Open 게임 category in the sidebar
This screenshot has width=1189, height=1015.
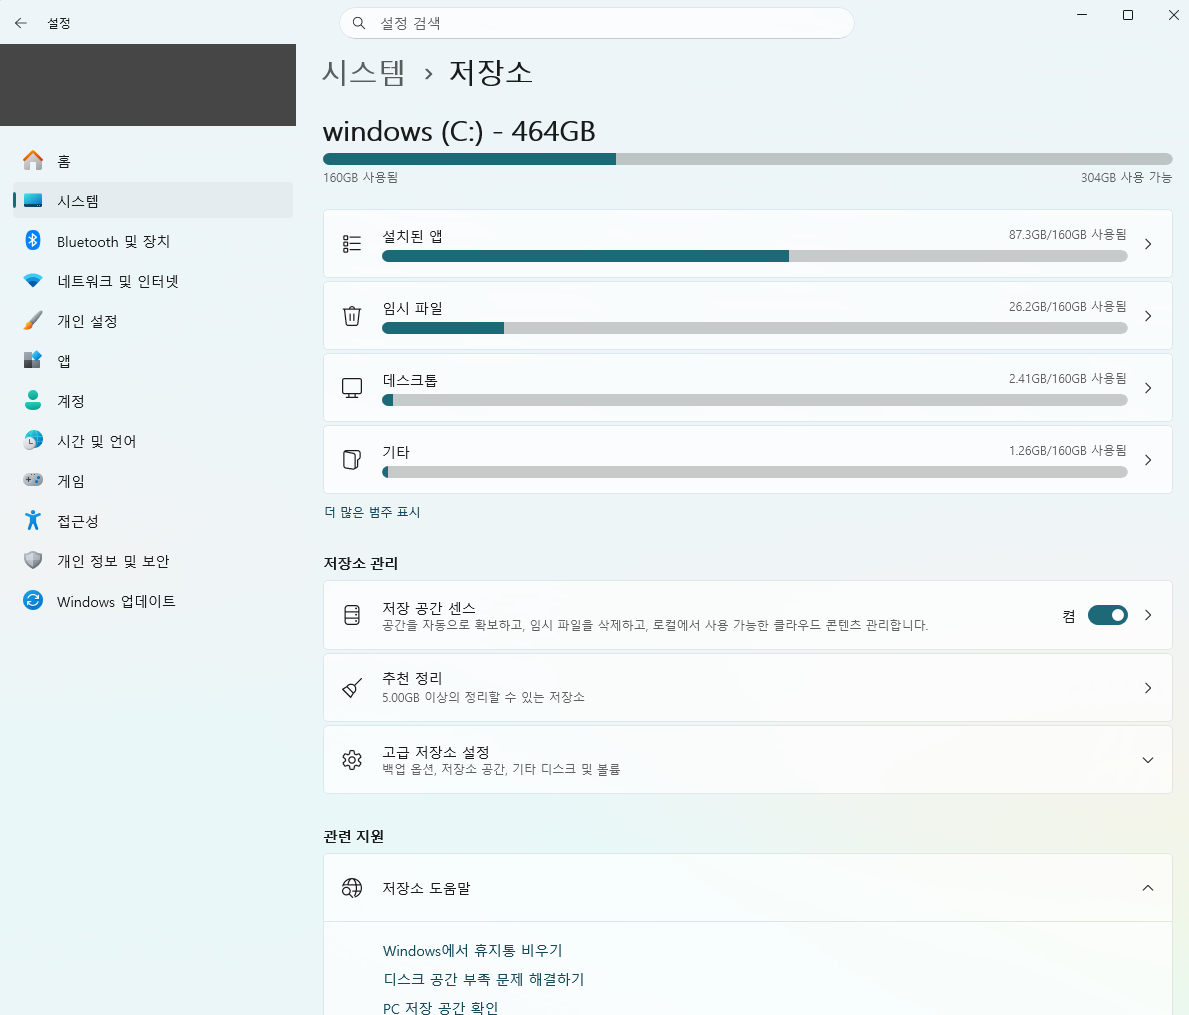pos(153,480)
